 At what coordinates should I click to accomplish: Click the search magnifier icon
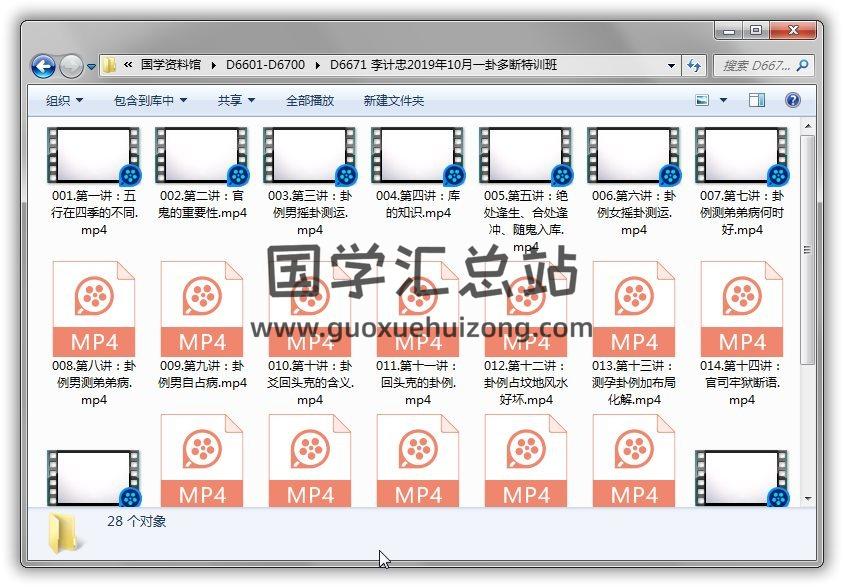pos(803,66)
